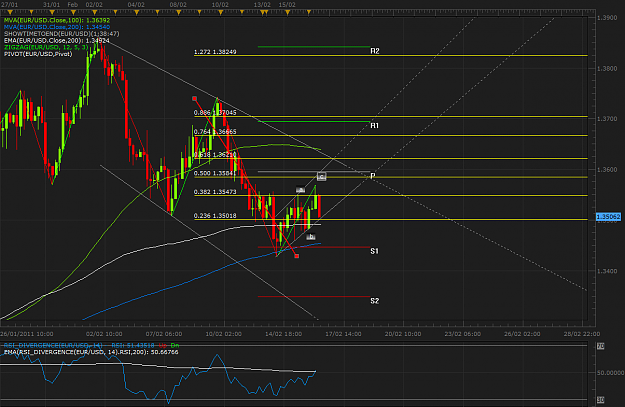Click the 27/01 date on top scale
Image resolution: width=625 pixels, height=407 pixels.
pos(9,5)
